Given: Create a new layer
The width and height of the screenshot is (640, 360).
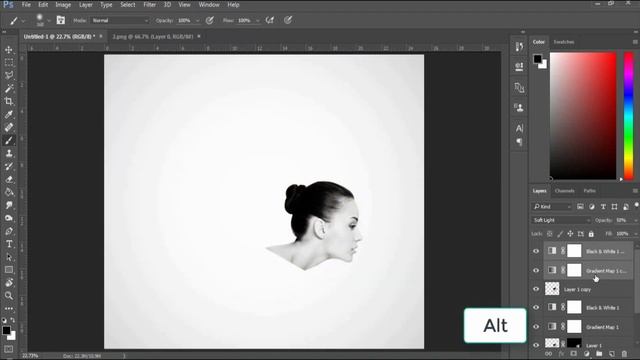Looking at the screenshot, I should [x=611, y=354].
